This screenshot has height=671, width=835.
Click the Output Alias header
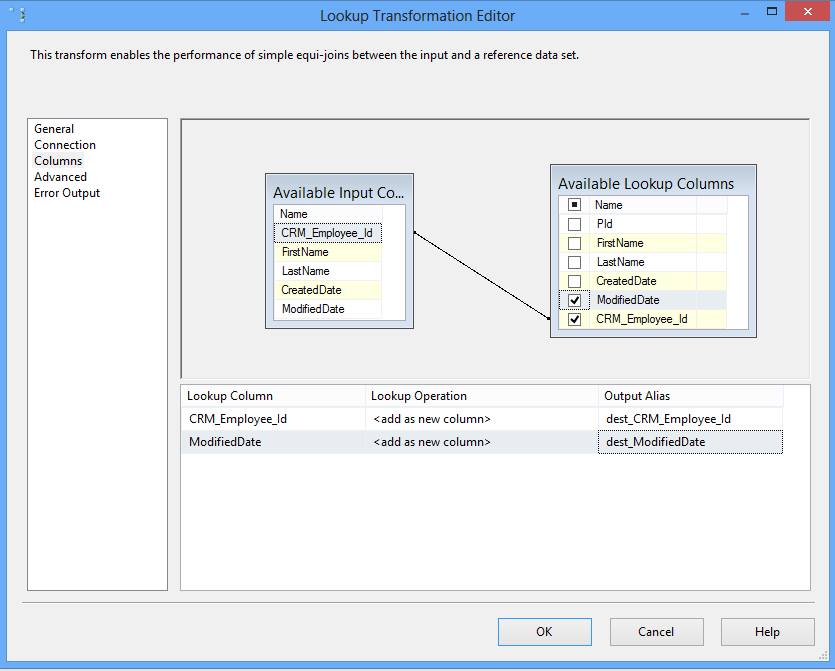pos(690,396)
